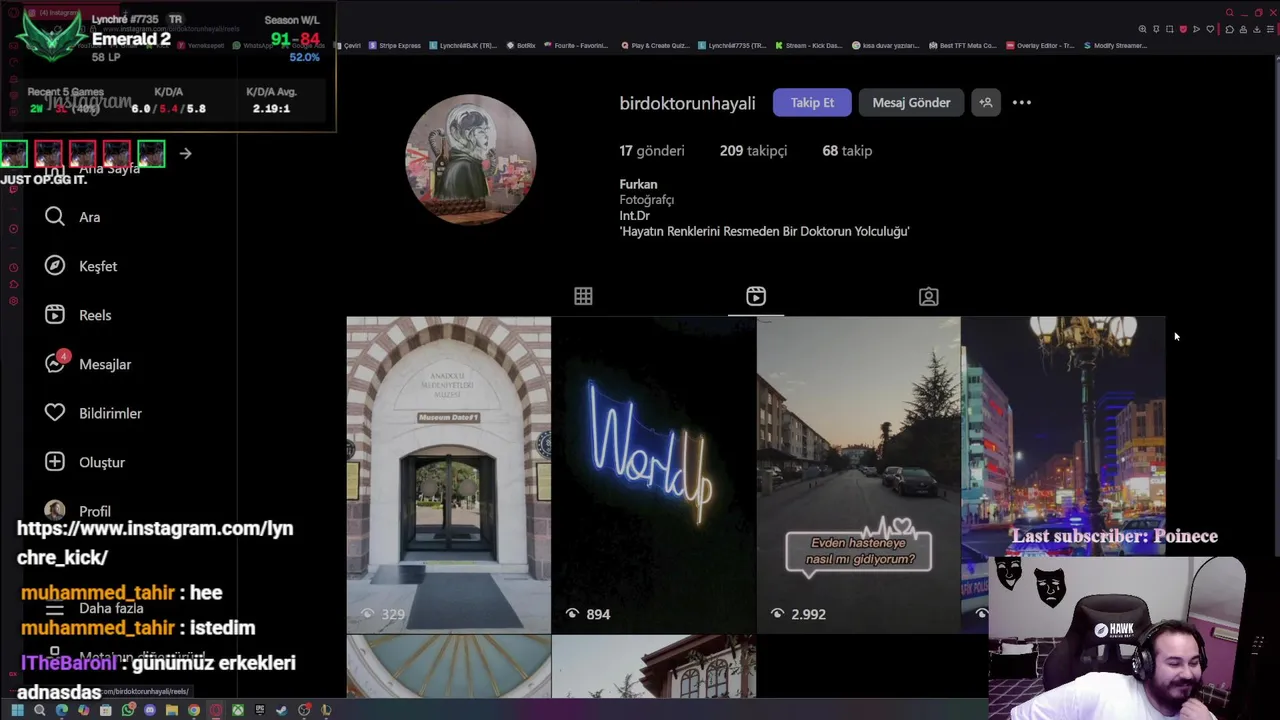Screen dimensions: 1280x720
Task: Open Discord from the taskbar
Action: click(150, 710)
